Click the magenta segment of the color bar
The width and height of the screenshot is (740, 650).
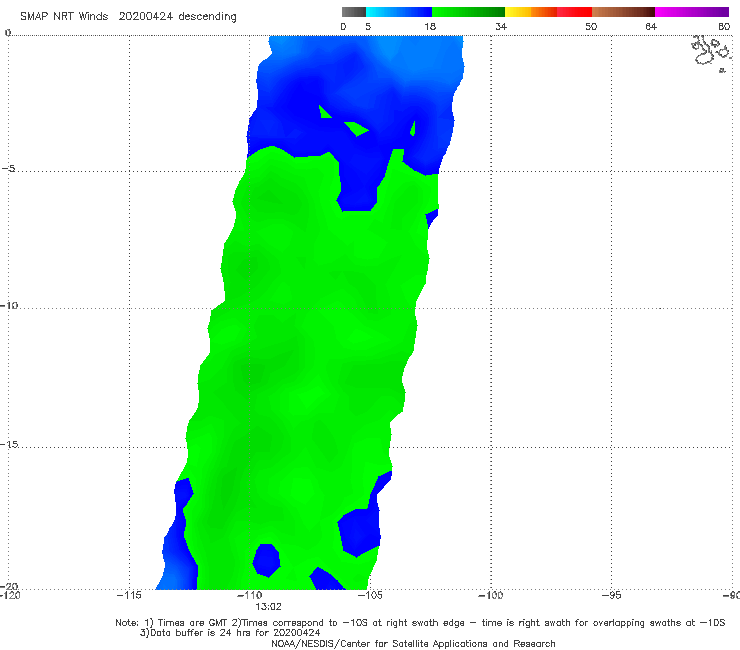tap(692, 12)
